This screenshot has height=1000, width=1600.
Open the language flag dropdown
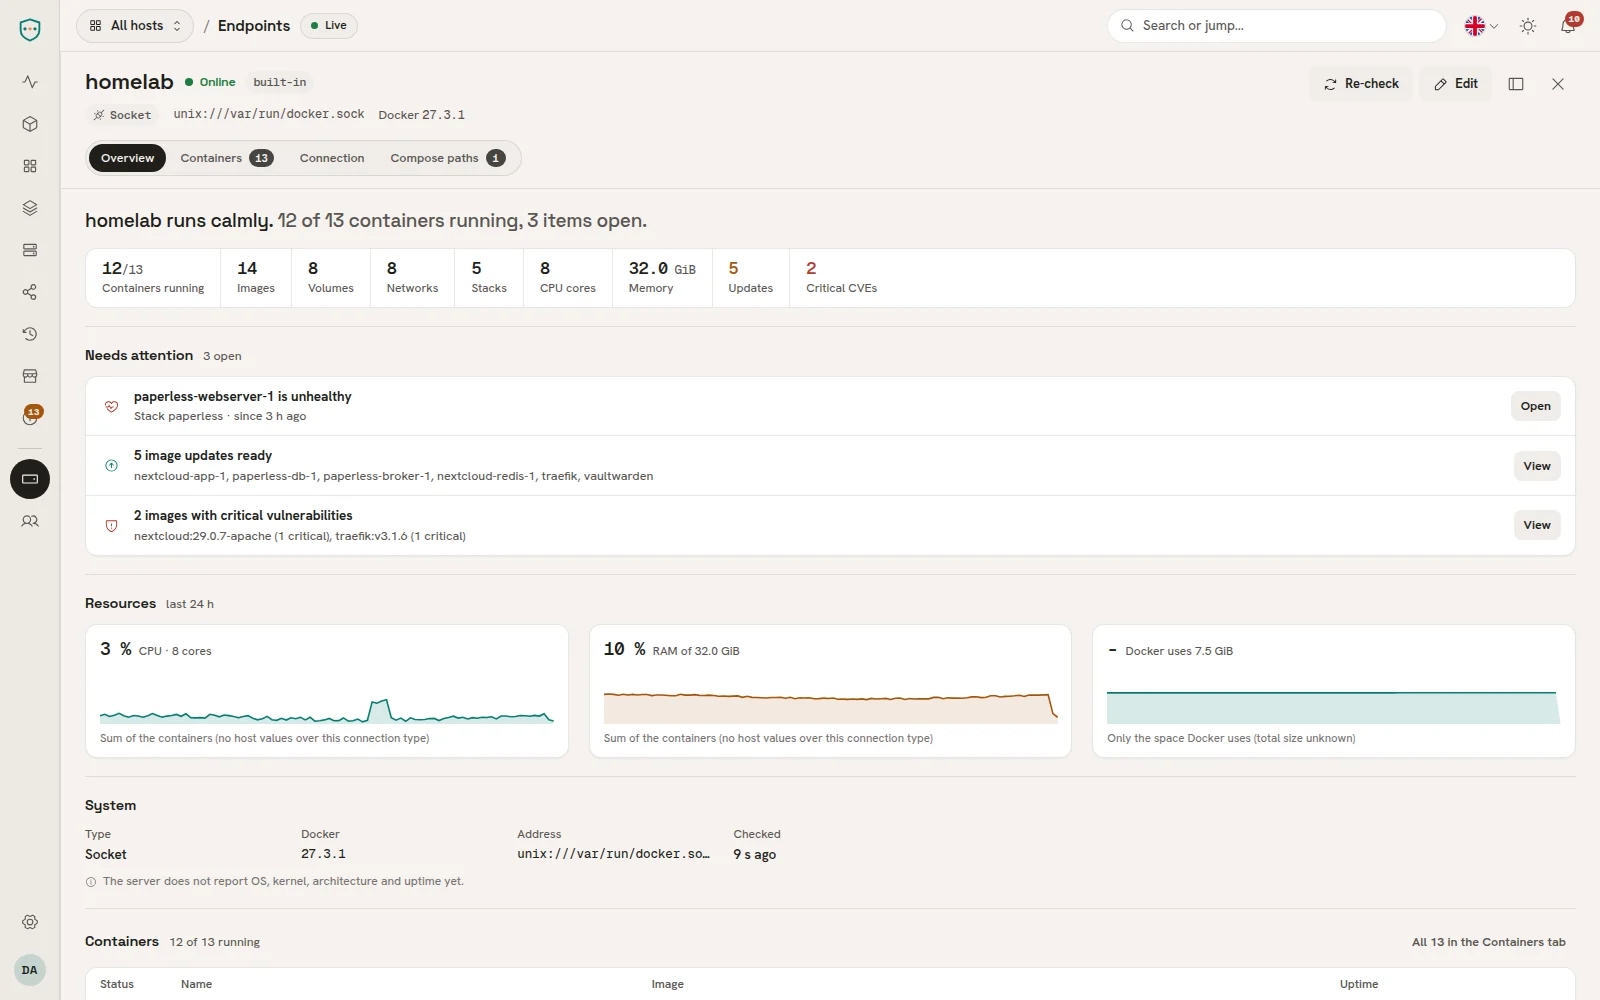(1481, 26)
